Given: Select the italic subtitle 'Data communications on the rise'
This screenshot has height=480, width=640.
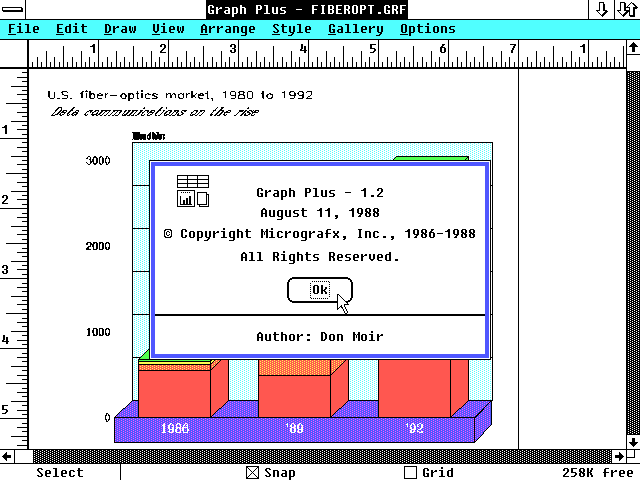Looking at the screenshot, I should click(x=155, y=112).
